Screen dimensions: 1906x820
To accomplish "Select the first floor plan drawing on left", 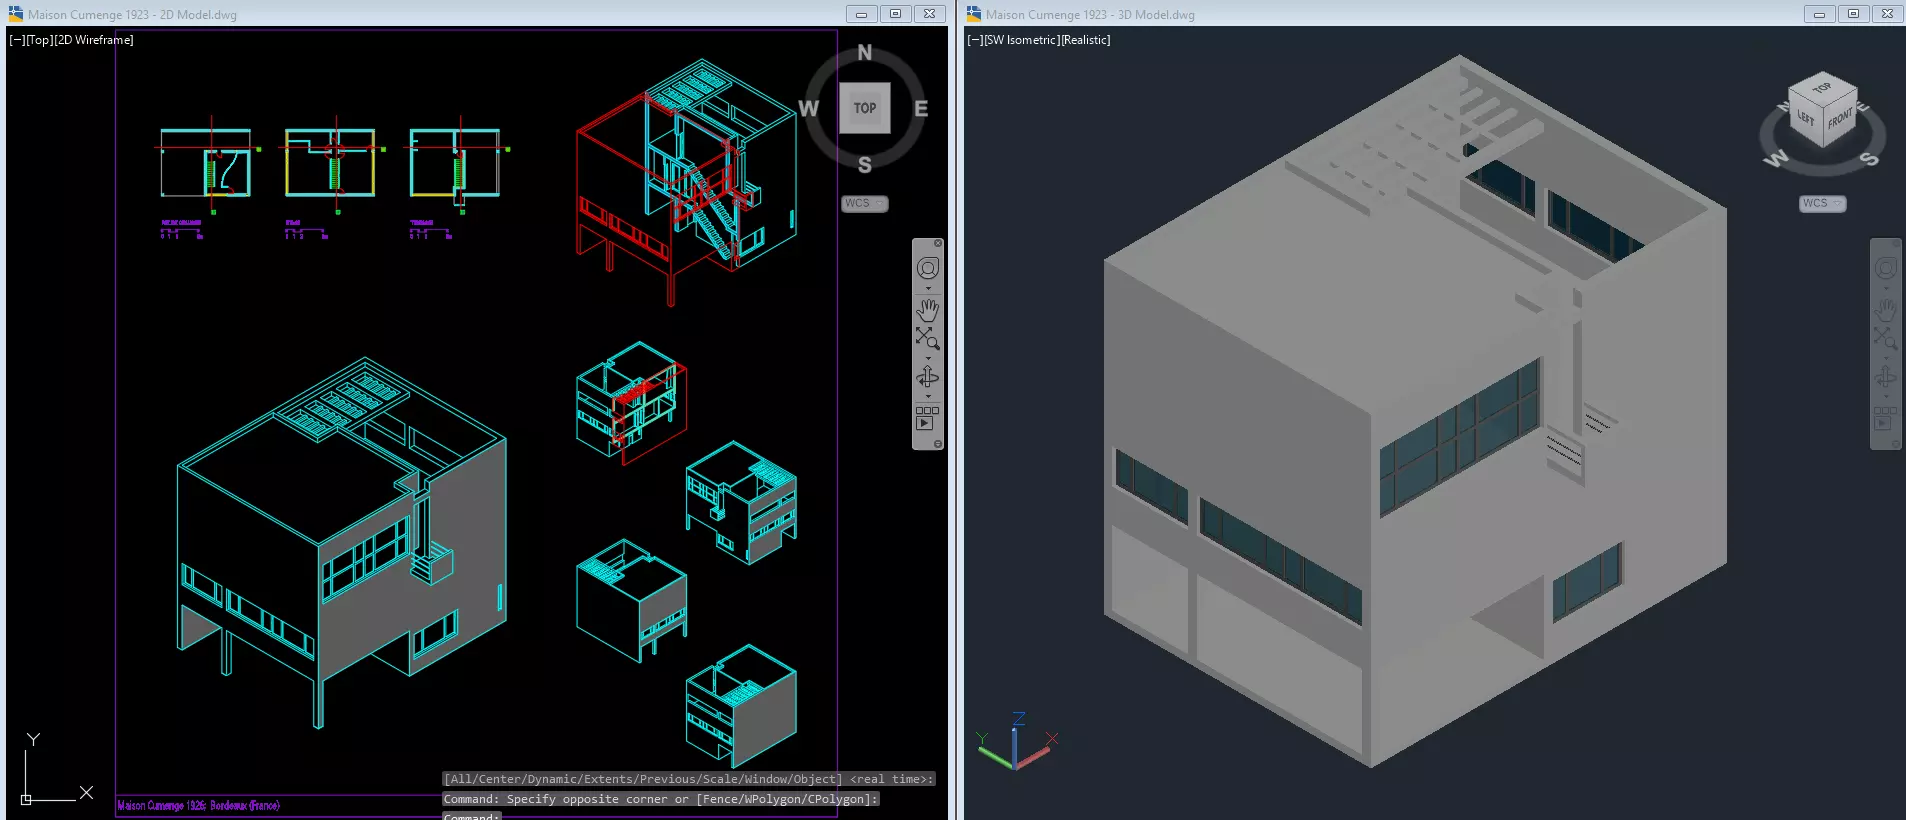I will (x=206, y=163).
